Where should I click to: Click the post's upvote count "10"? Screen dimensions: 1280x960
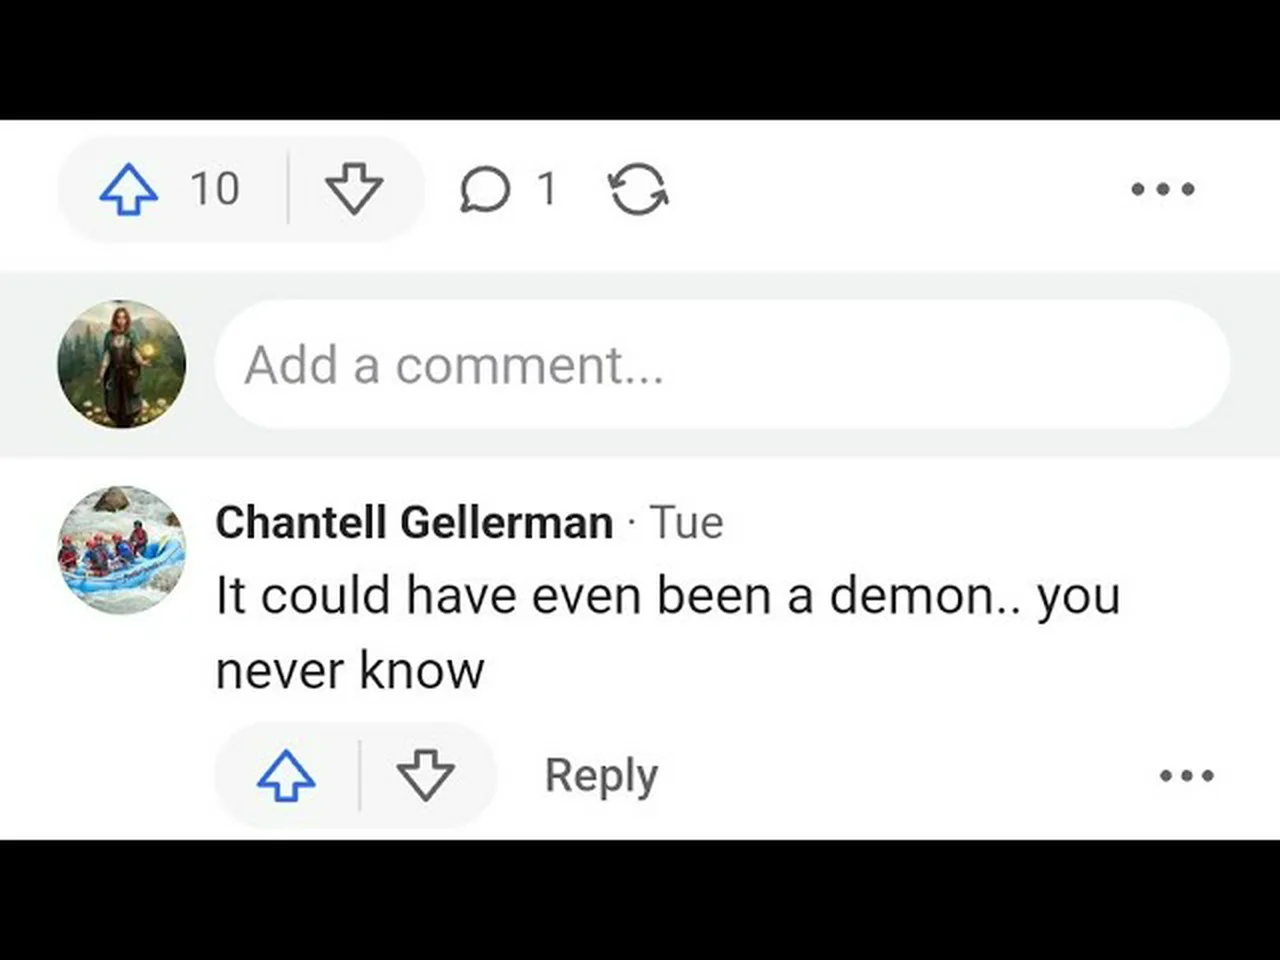tap(215, 189)
